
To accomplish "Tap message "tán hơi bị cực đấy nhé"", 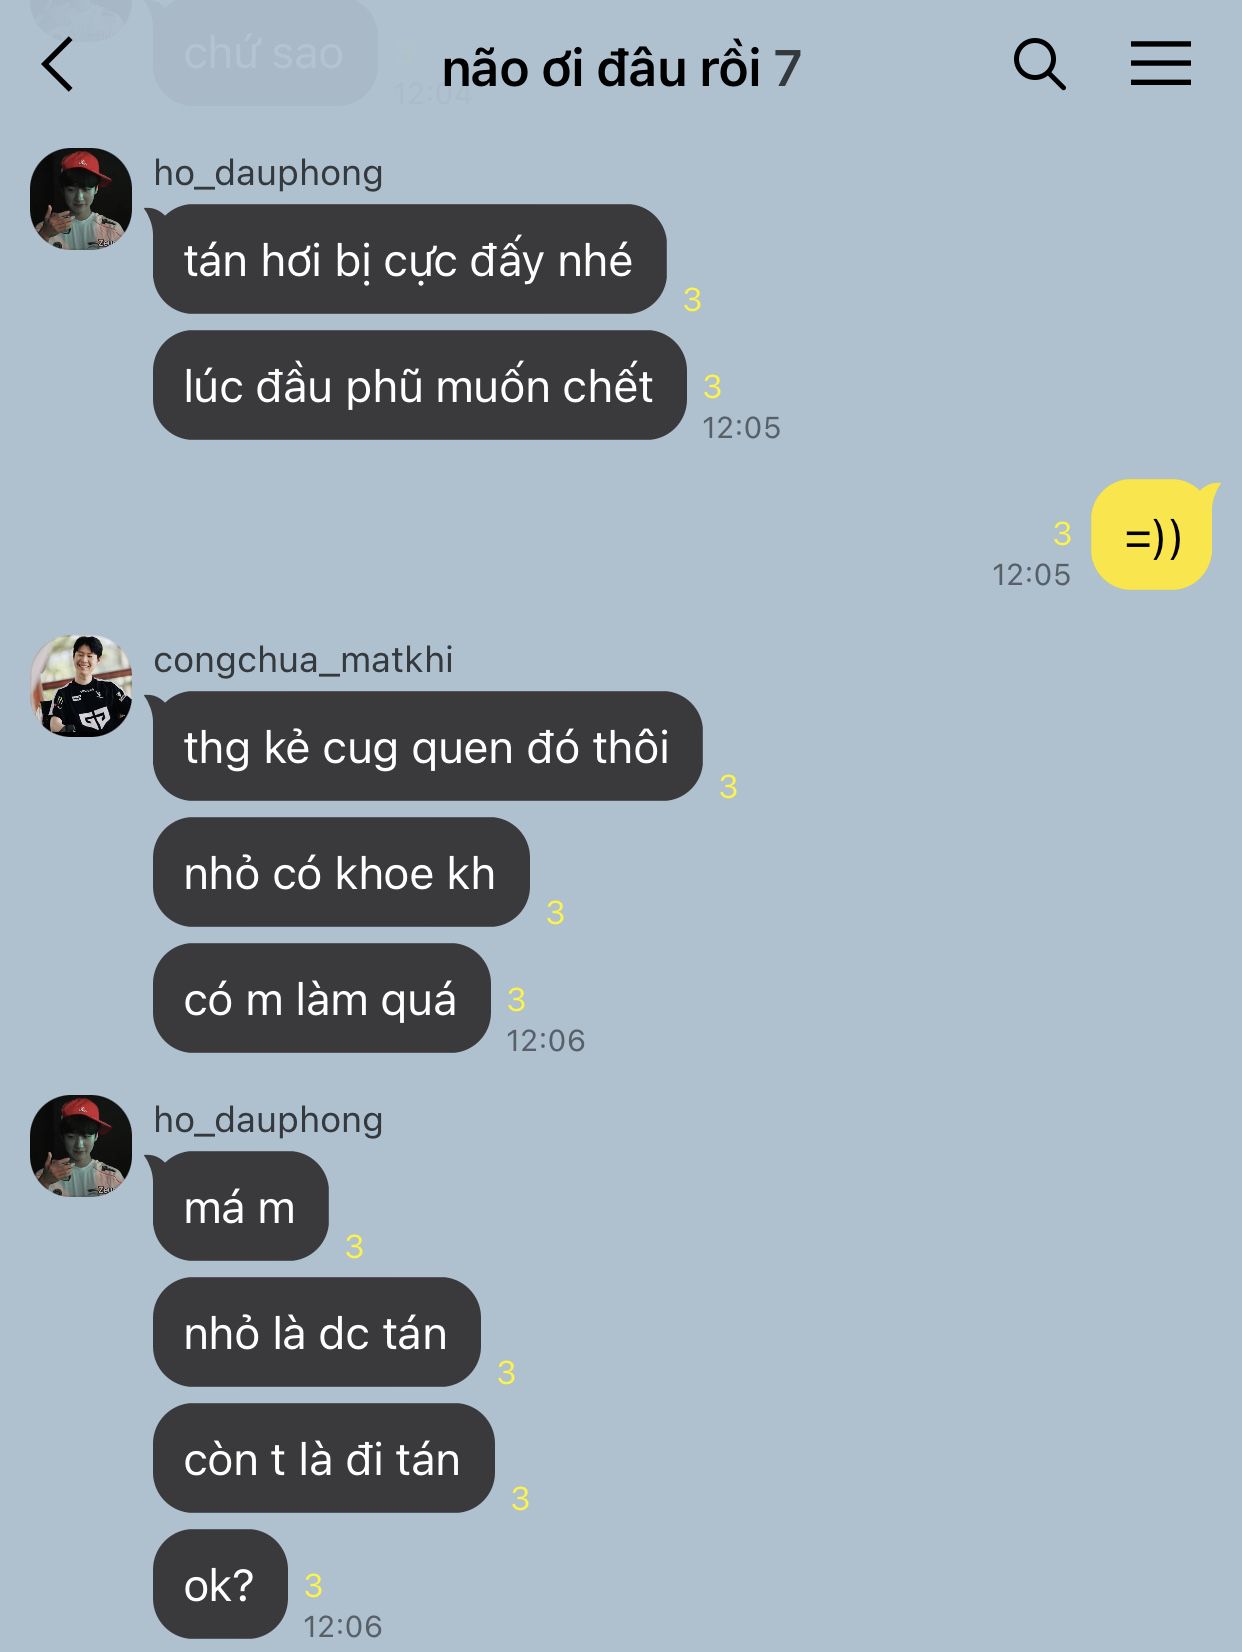I will 409,259.
